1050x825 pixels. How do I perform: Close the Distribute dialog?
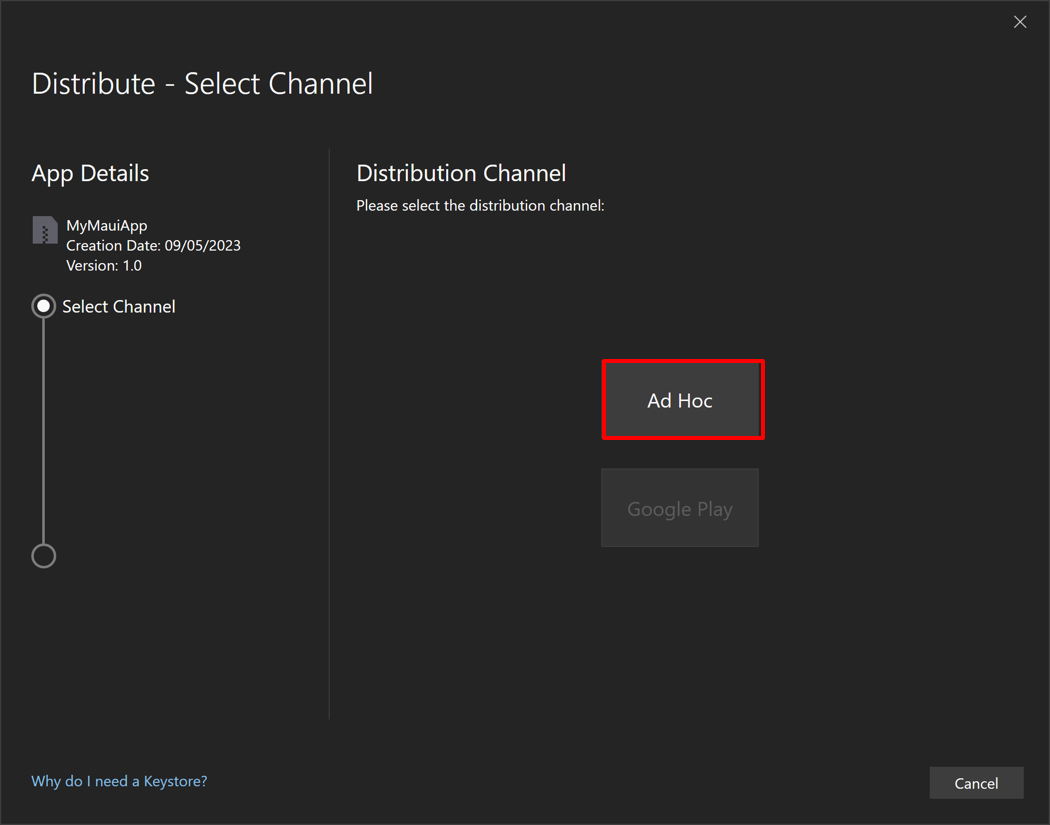coord(1020,21)
